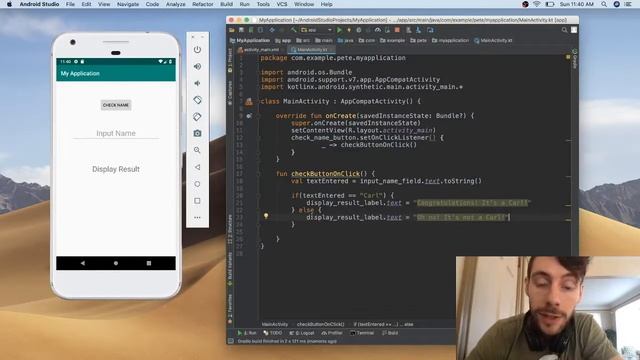Collapse the onCreate function fold marker
This screenshot has height=360, width=640.
[258, 116]
